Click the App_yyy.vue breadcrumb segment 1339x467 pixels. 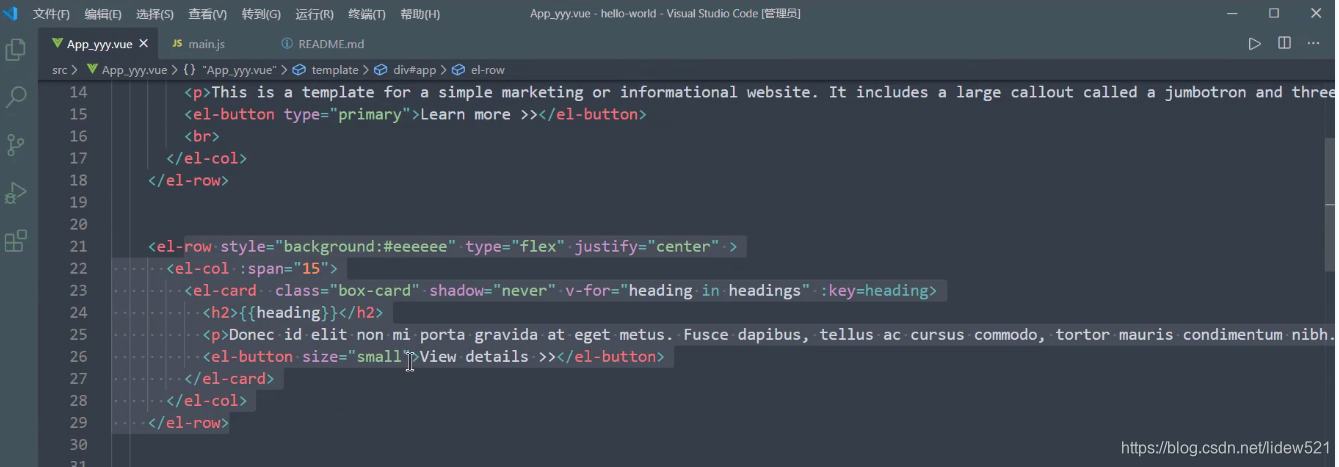[x=127, y=70]
